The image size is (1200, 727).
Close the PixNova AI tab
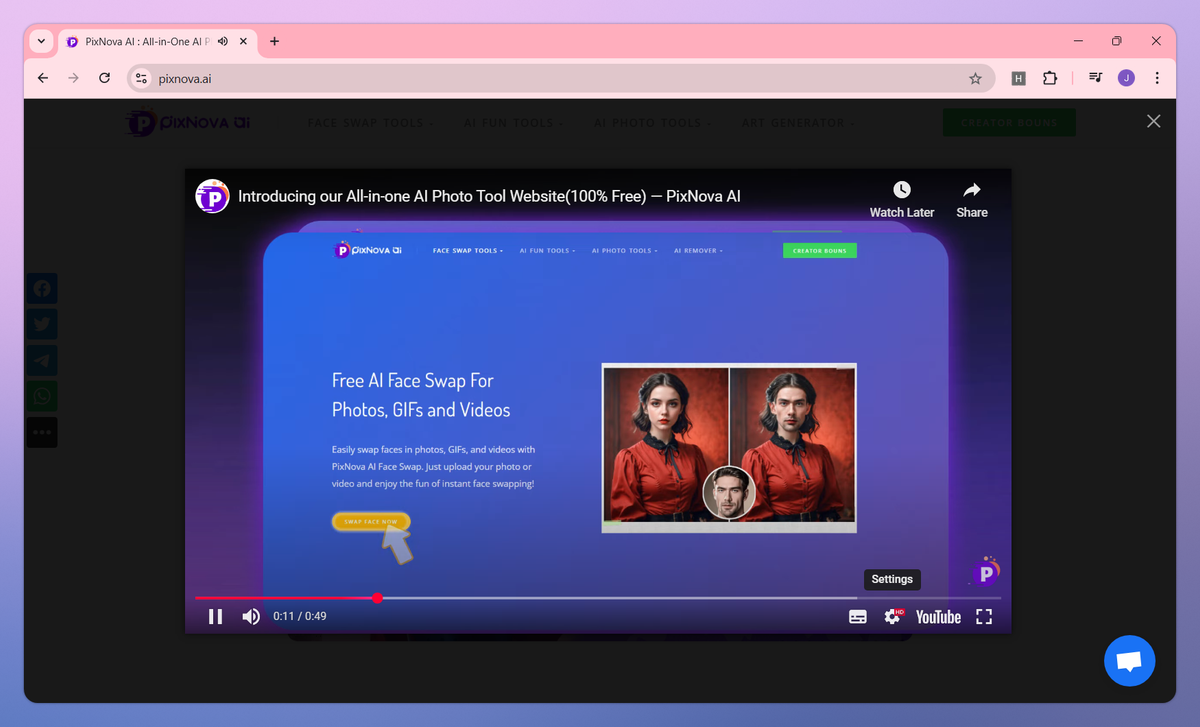[x=244, y=42]
